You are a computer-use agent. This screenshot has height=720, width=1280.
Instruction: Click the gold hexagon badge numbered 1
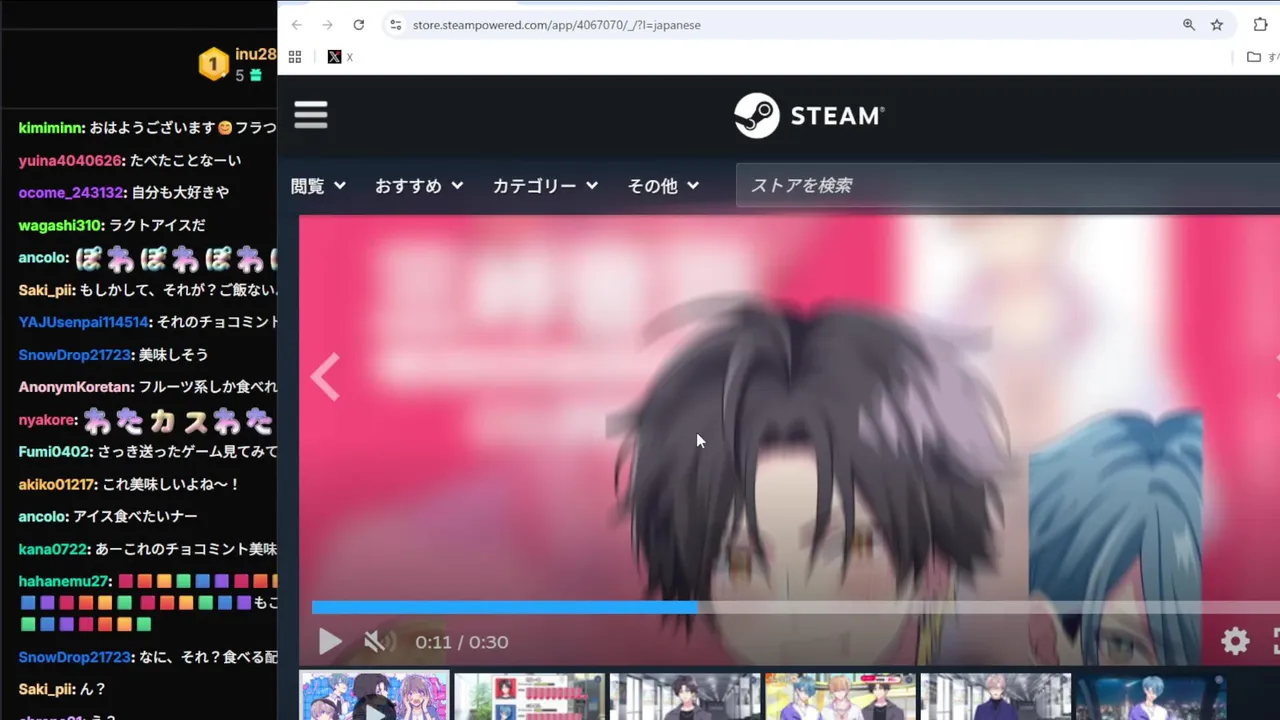pyautogui.click(x=213, y=65)
